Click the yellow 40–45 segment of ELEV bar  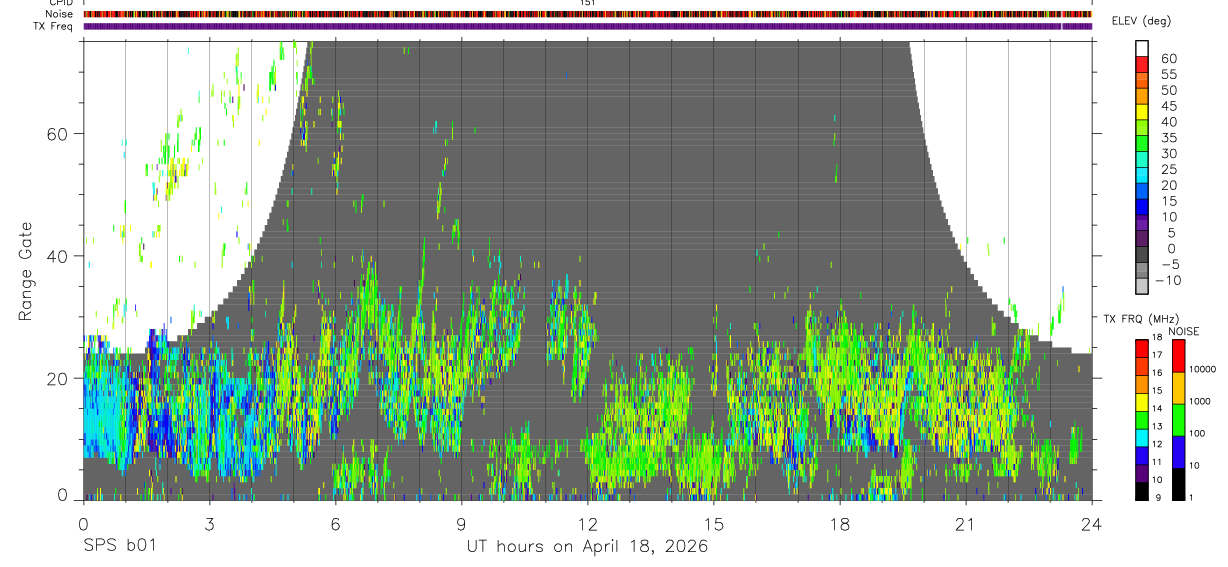pyautogui.click(x=1142, y=113)
